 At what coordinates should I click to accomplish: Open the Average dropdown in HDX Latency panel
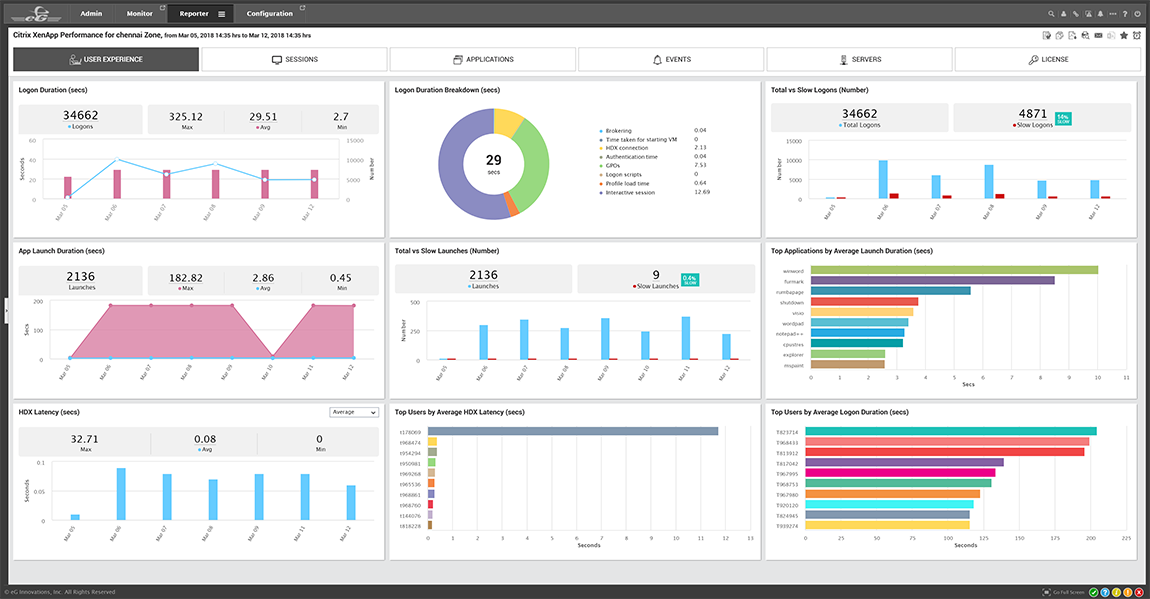(354, 412)
